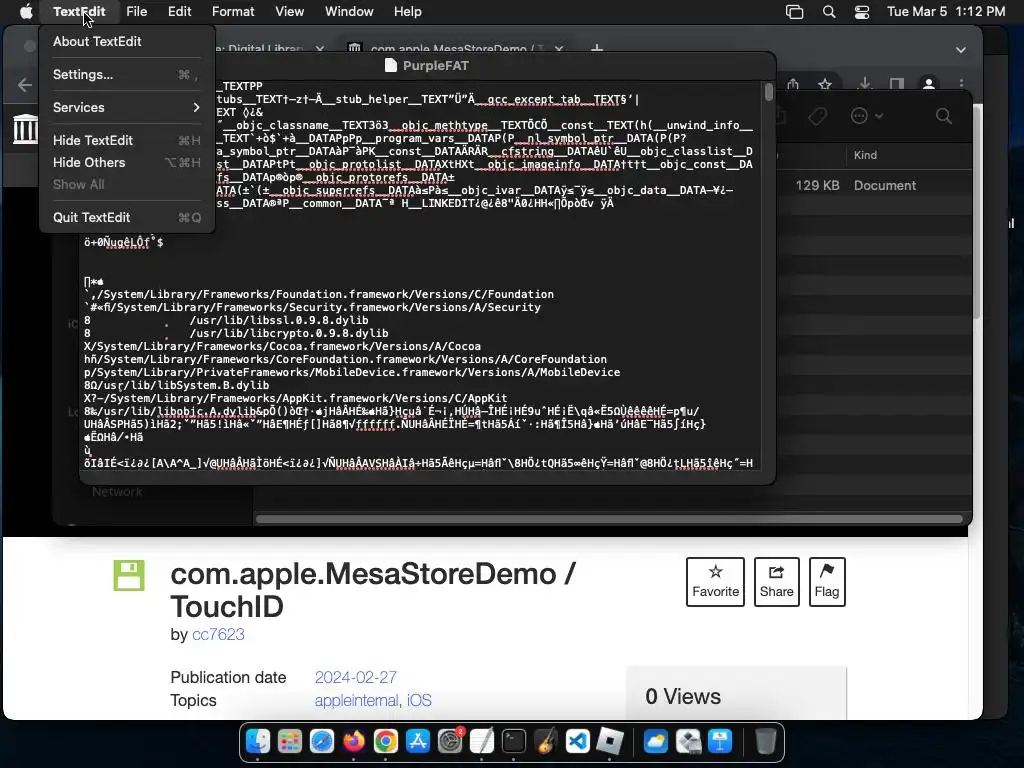Screen dimensions: 1024x768
Task: Bookmark this page with the star icon
Action: [825, 84]
